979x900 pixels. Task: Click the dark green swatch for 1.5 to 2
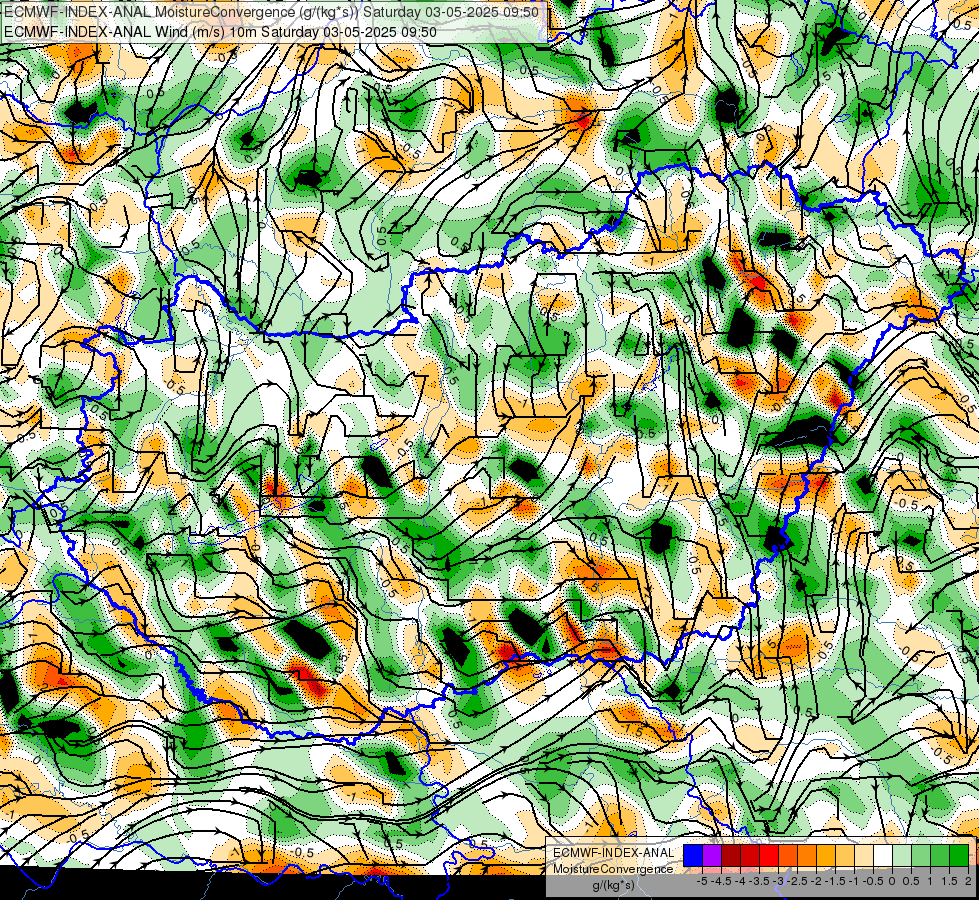pos(959,855)
